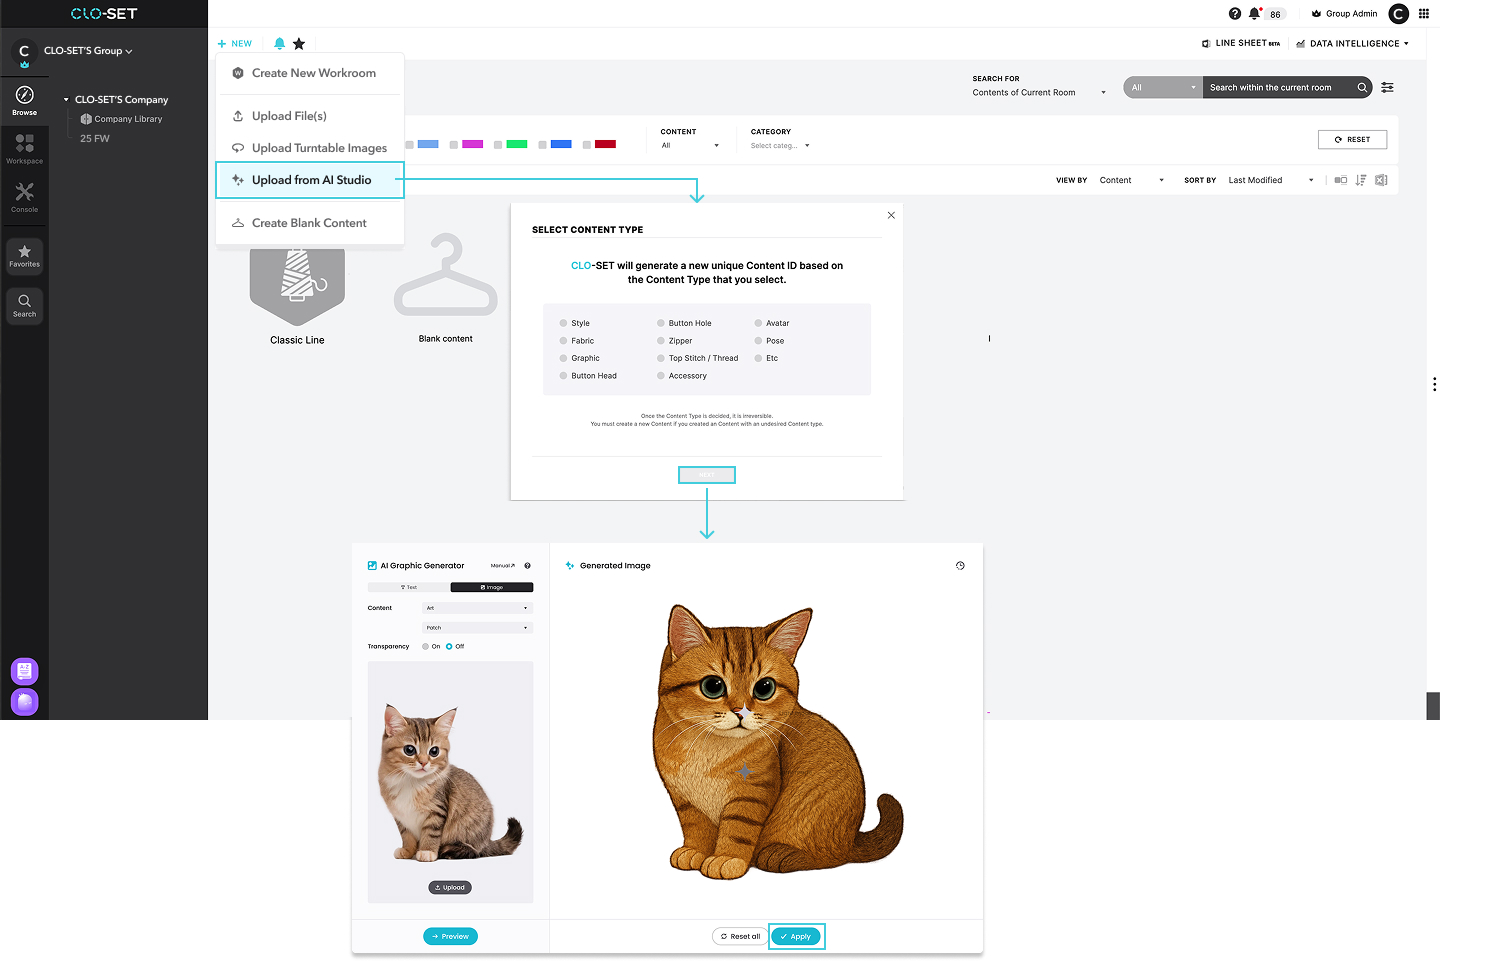This screenshot has height=961, width=1498.
Task: Open Console in the left sidebar
Action: 24,197
